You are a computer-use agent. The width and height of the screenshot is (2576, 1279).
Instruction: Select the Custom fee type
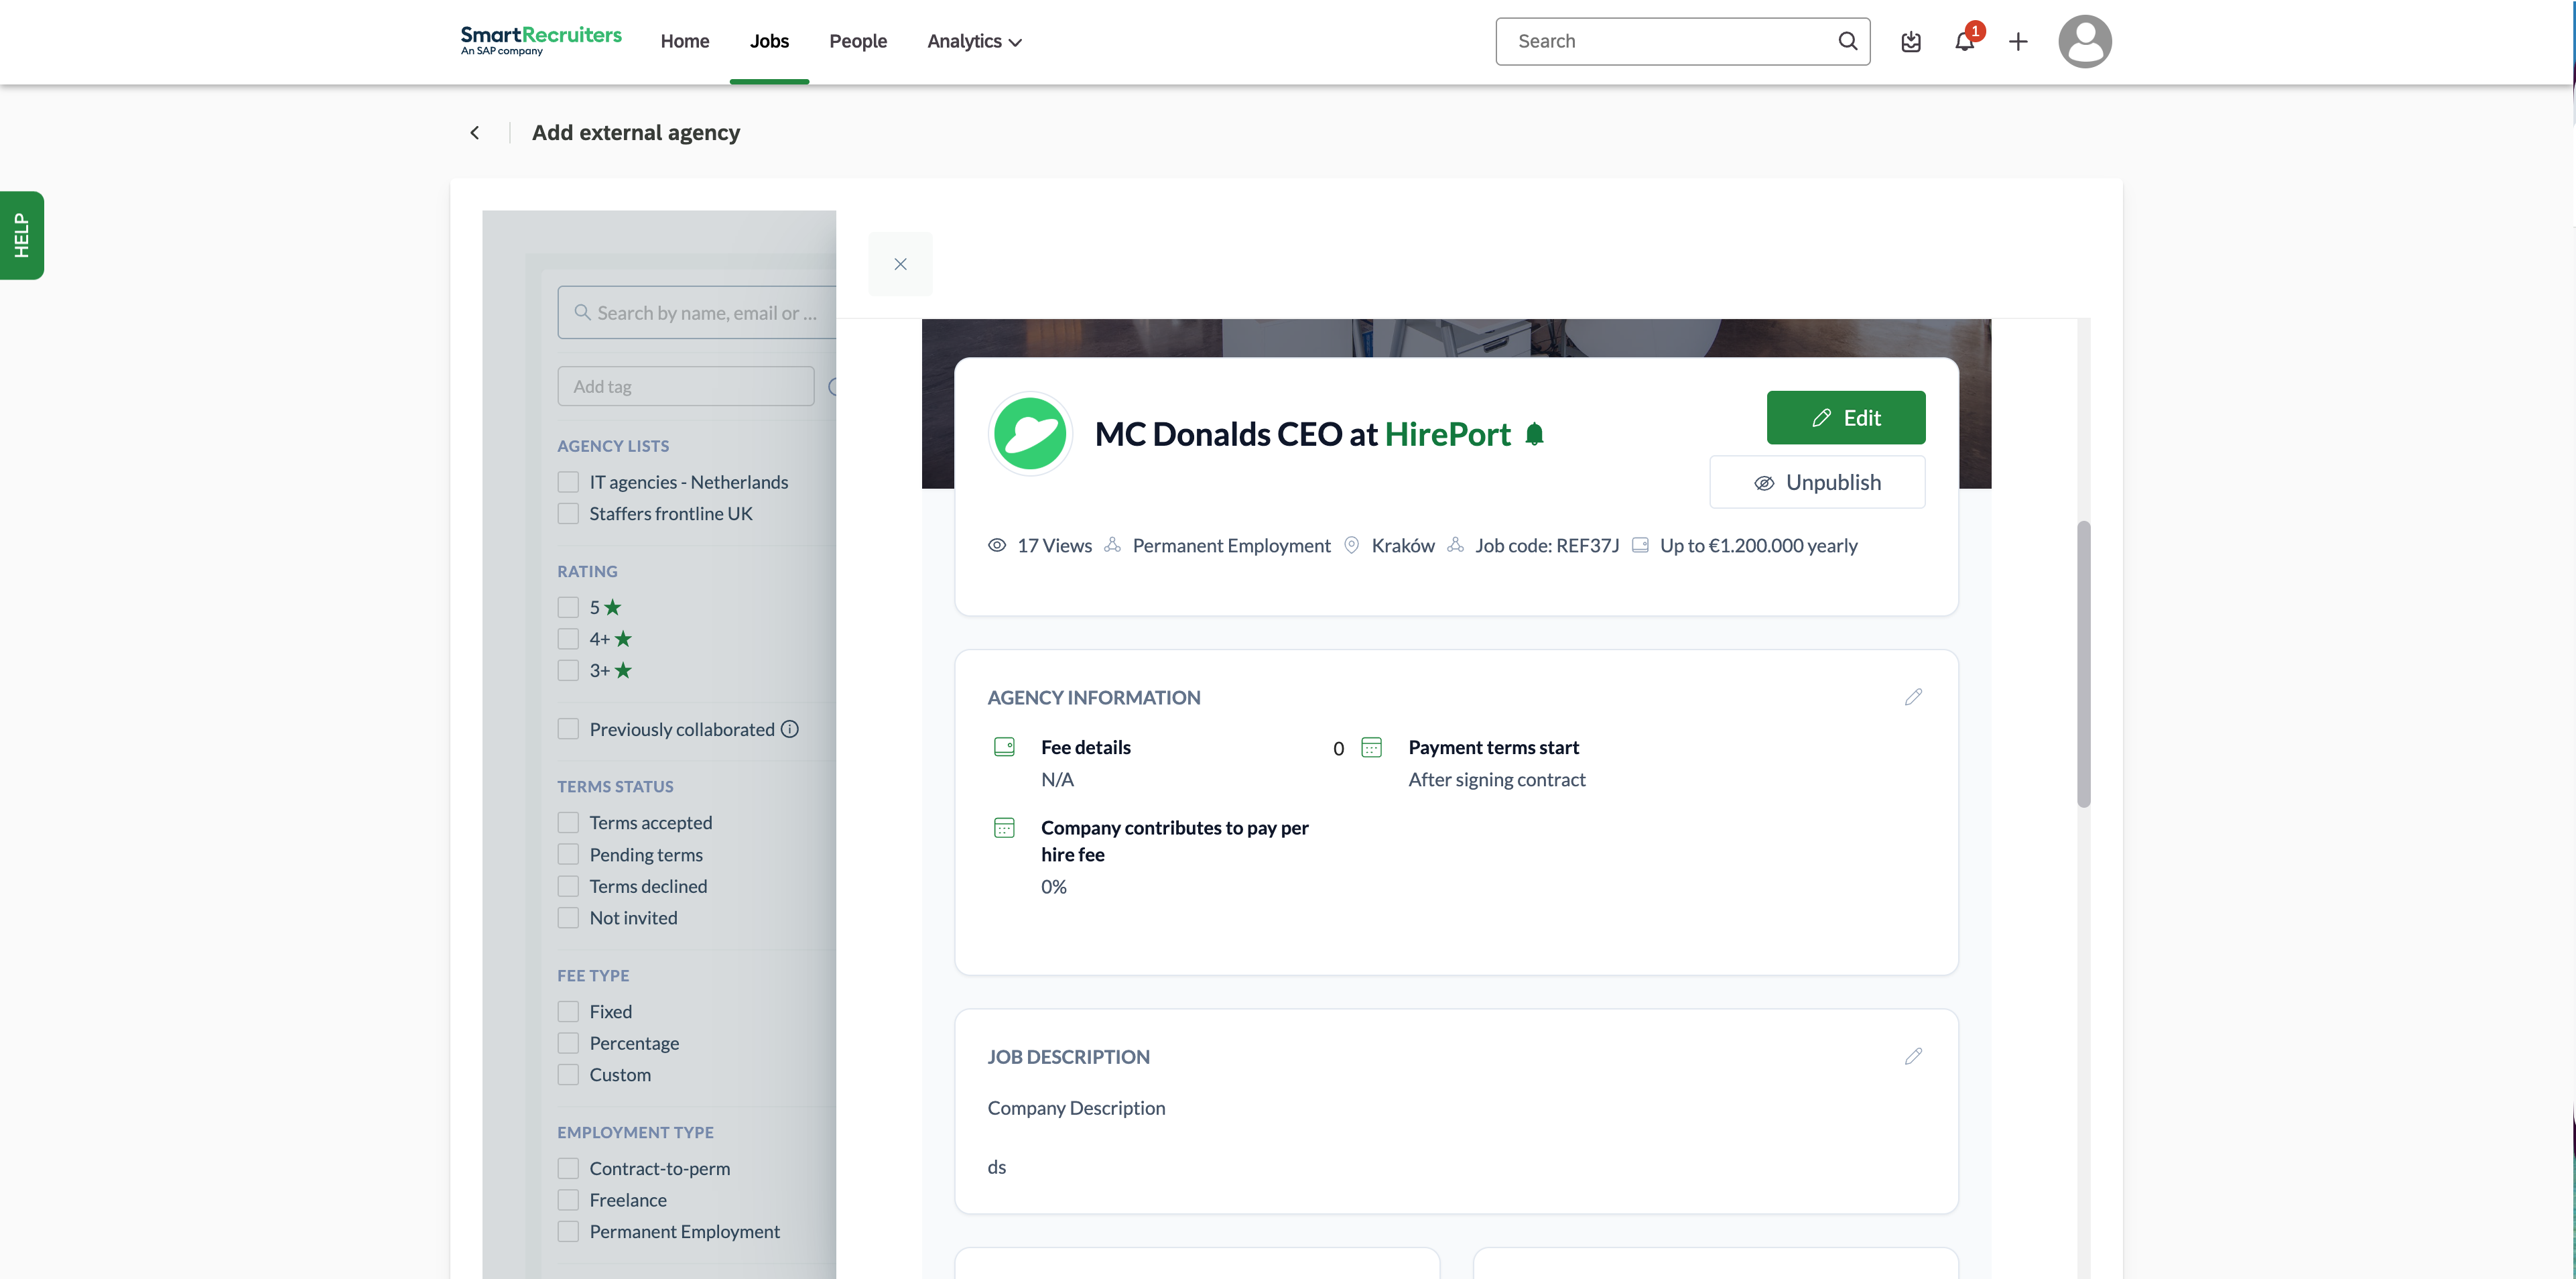coord(568,1075)
